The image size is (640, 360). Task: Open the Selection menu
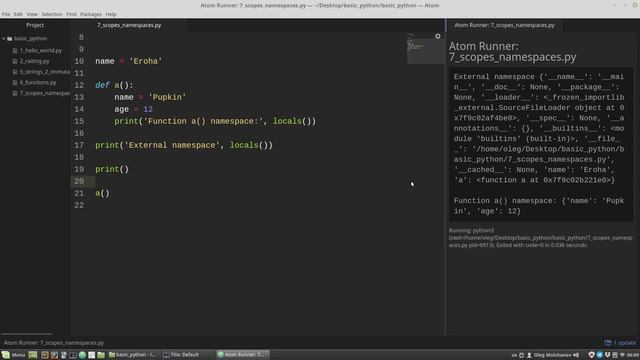pyautogui.click(x=51, y=14)
